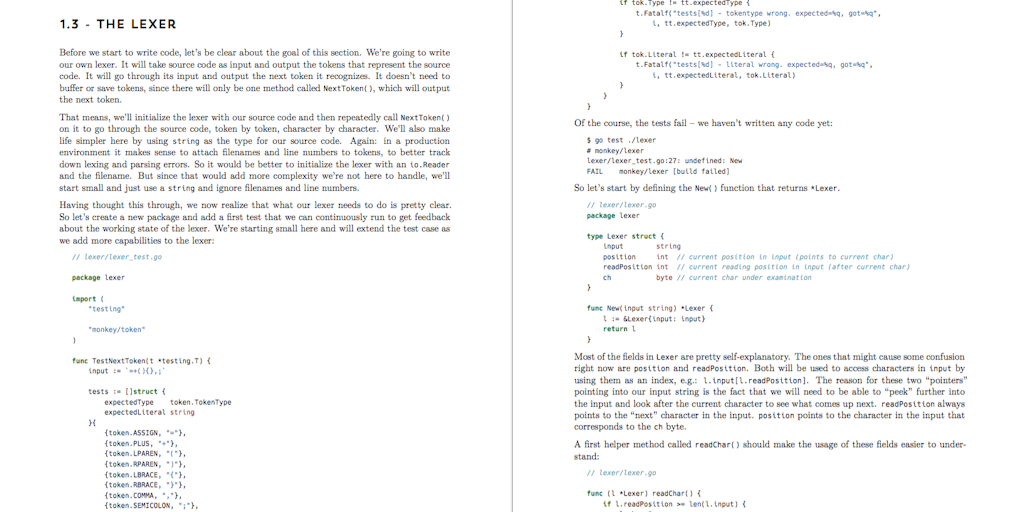Click the "$ go test ./lexer" command line
The width and height of the screenshot is (1024, 512).
pos(622,140)
